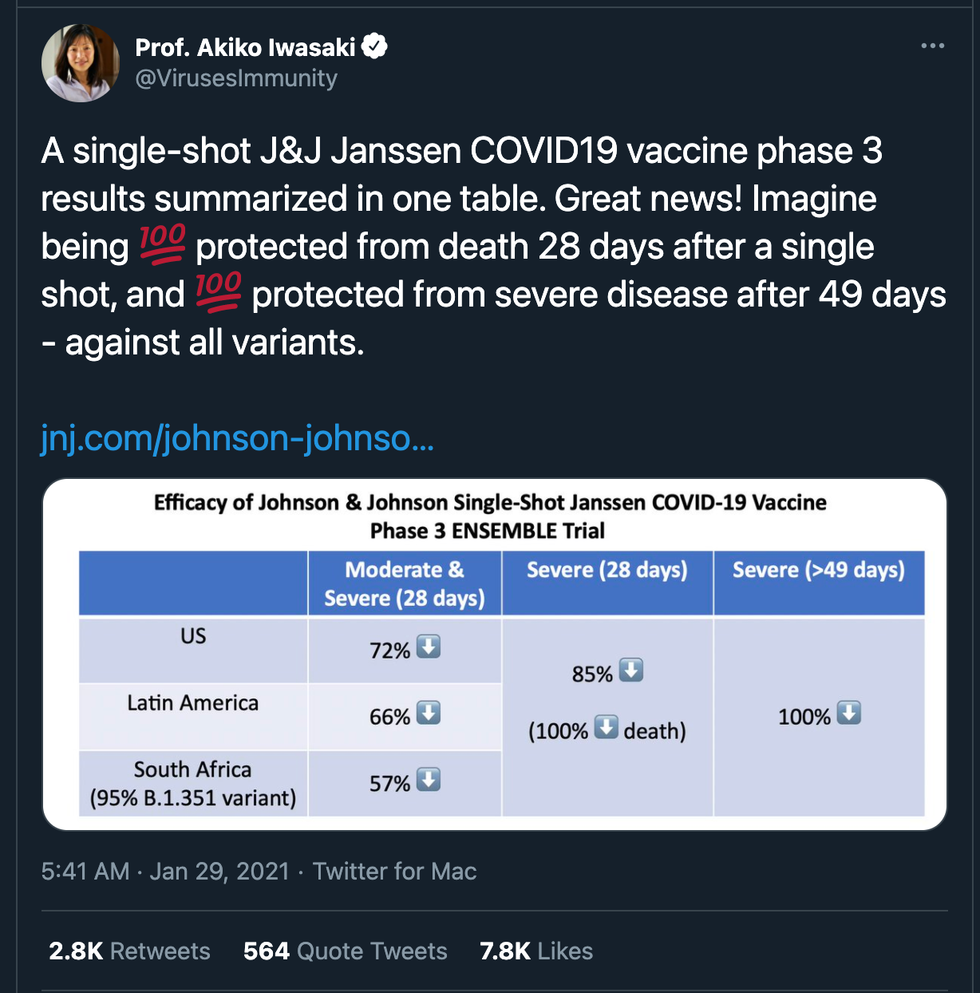Click the arrow in the Severe (>49 days) column
Viewport: 980px width, 993px height.
point(849,714)
